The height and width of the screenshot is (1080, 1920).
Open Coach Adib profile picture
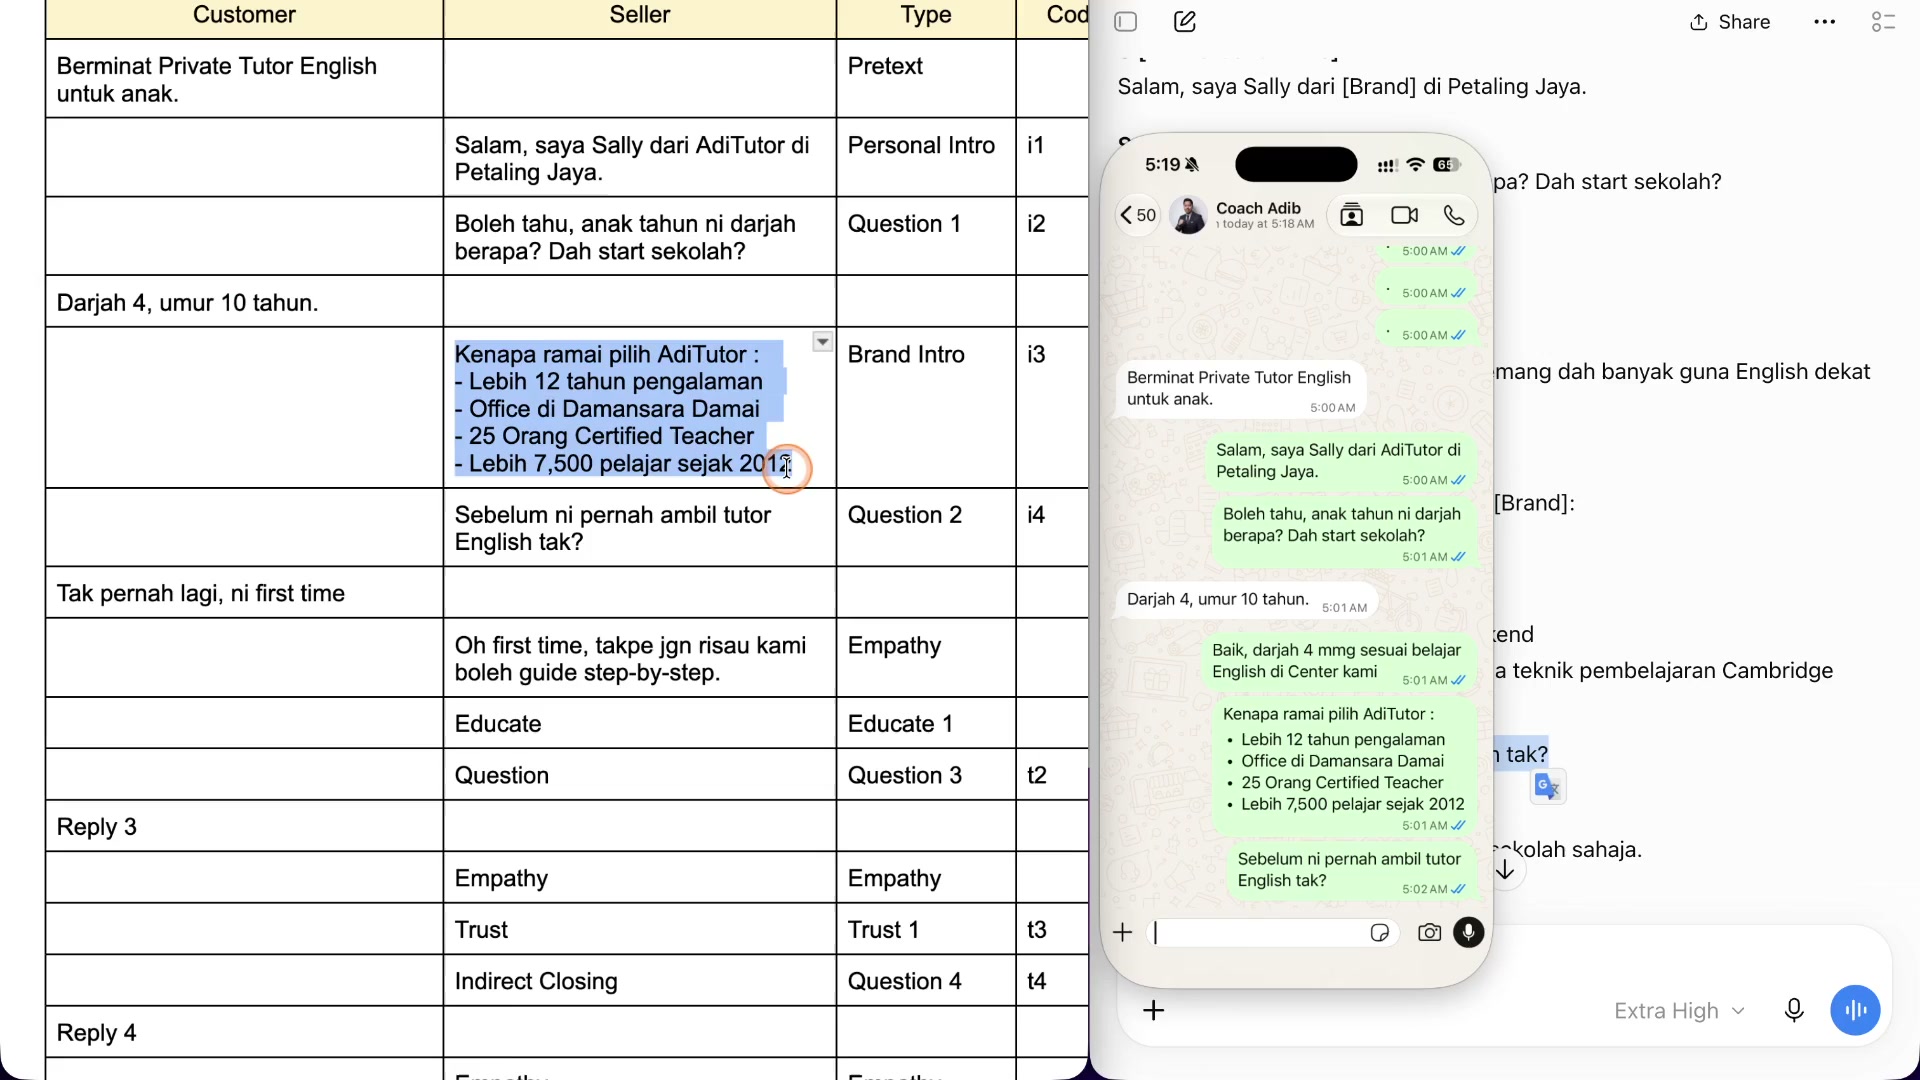click(1188, 215)
